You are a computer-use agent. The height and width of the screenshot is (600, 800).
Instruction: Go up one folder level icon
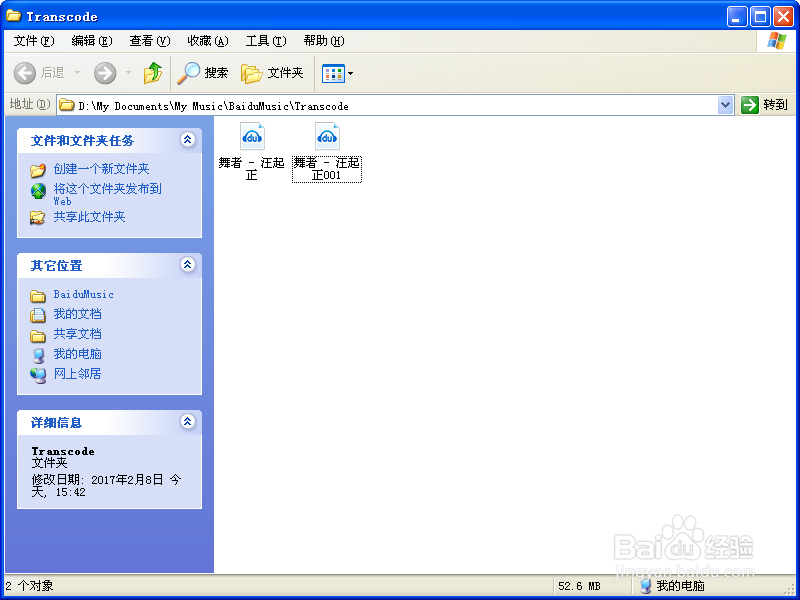[x=153, y=73]
